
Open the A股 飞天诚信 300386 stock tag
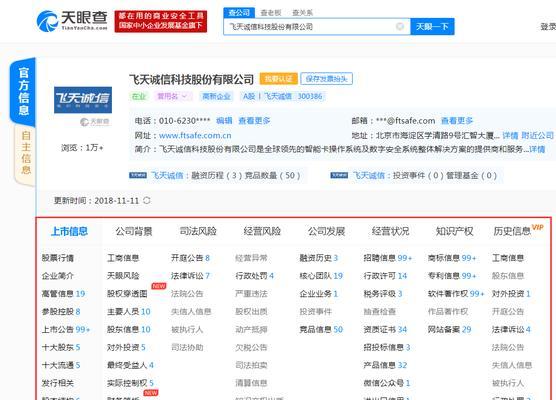coord(283,96)
